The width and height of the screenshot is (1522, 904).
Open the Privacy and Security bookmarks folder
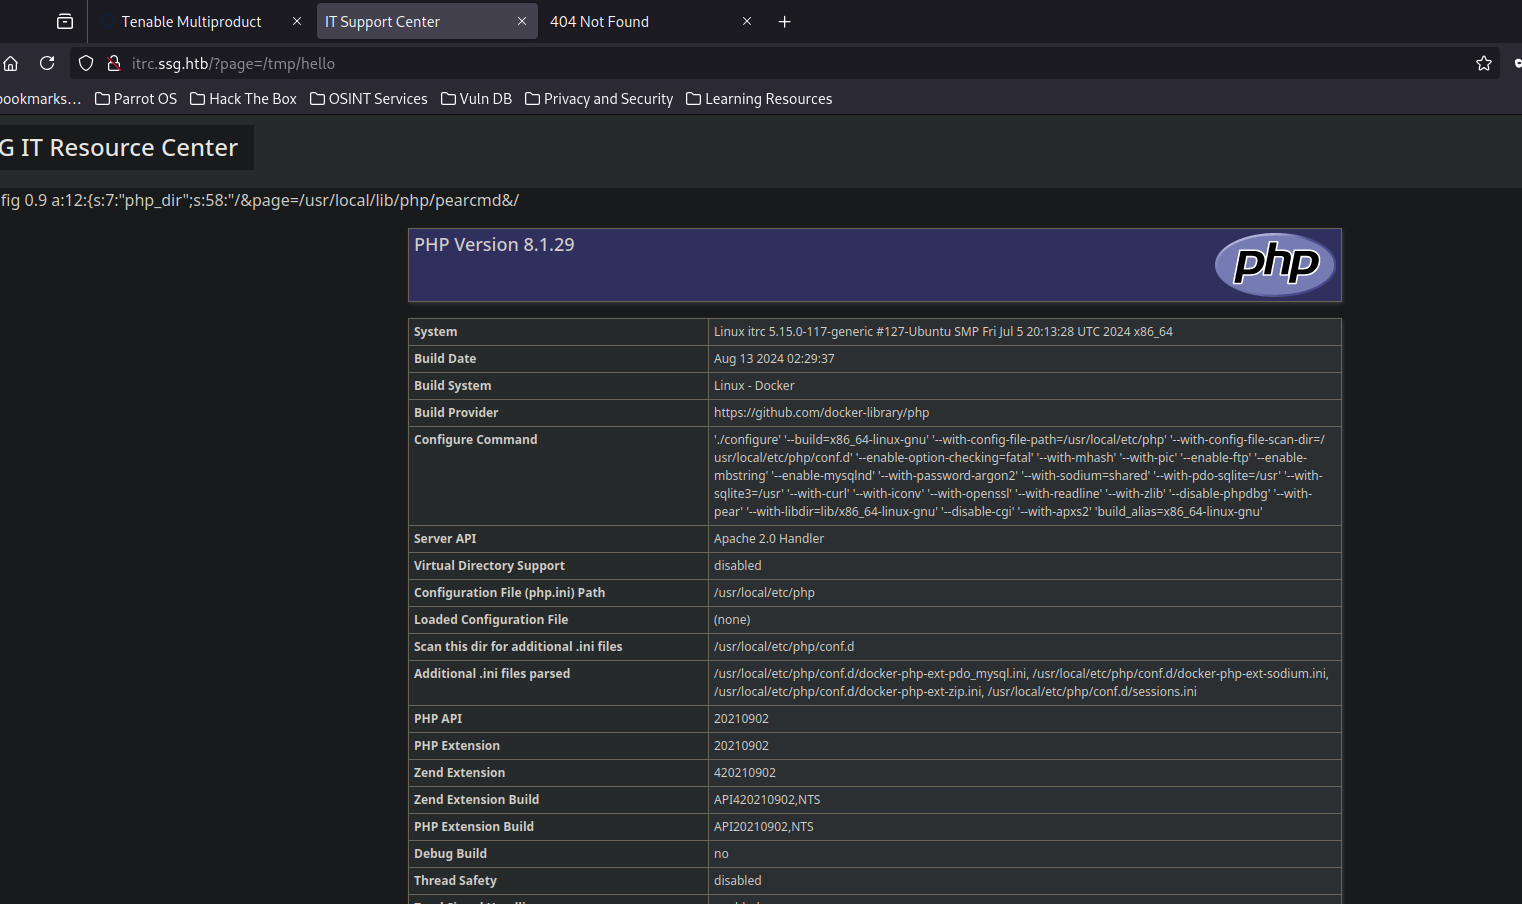(x=599, y=98)
